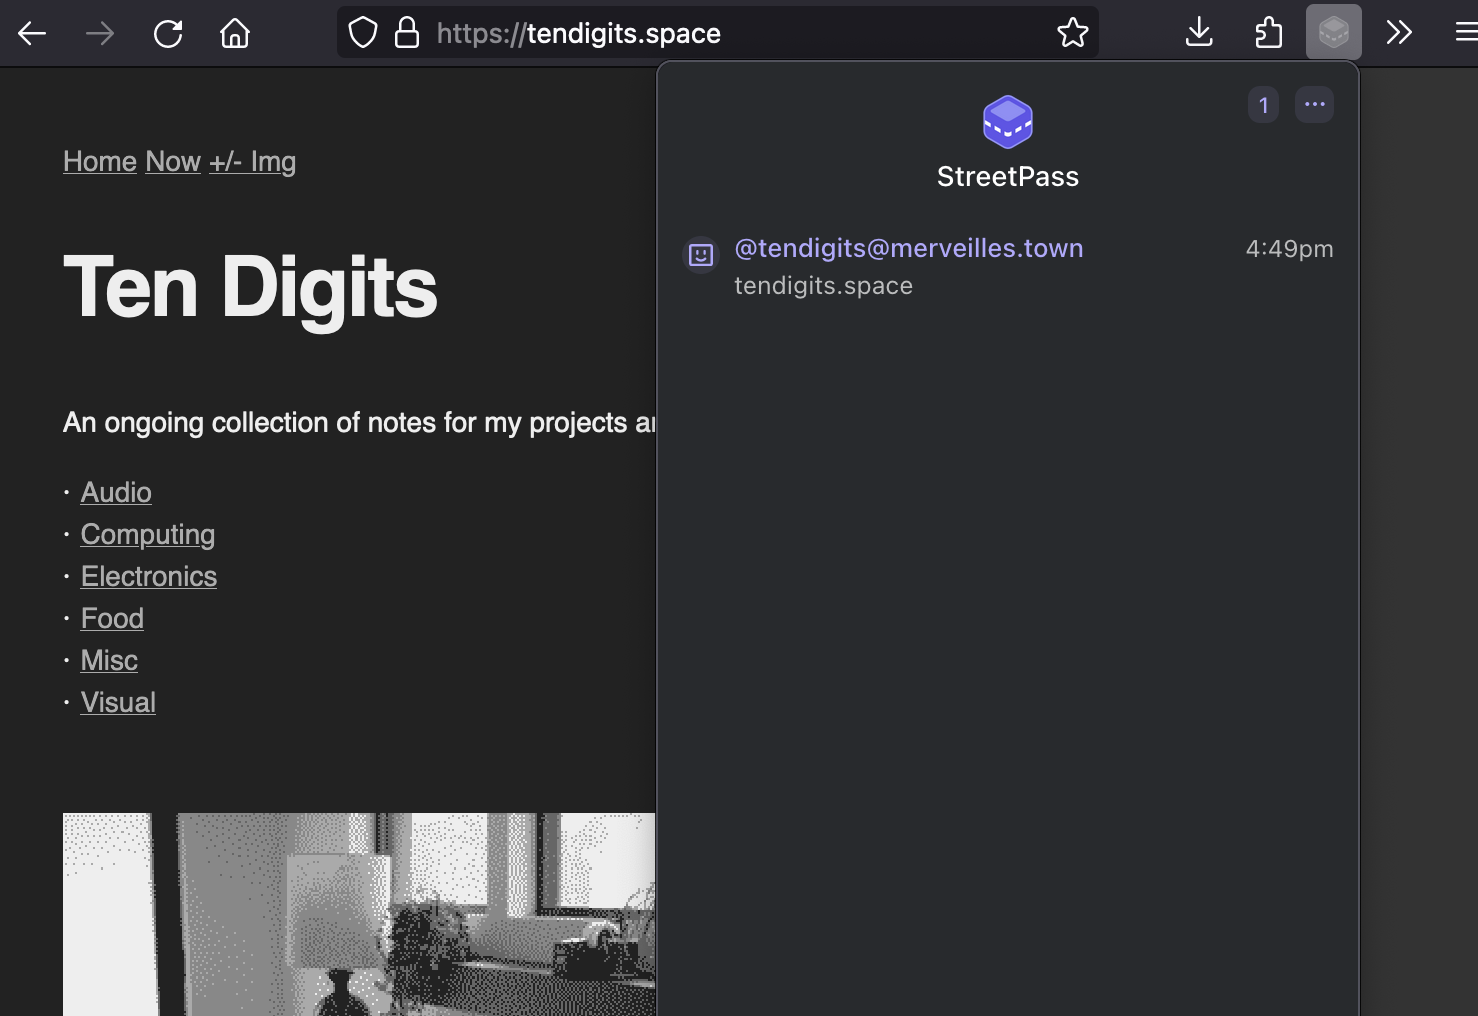
Task: Click the StreetPass count badge
Action: click(x=1263, y=105)
